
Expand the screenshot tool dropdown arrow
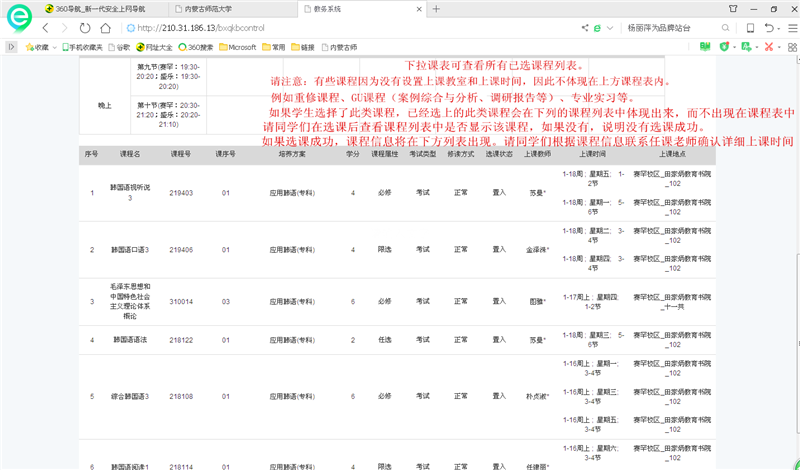781,46
